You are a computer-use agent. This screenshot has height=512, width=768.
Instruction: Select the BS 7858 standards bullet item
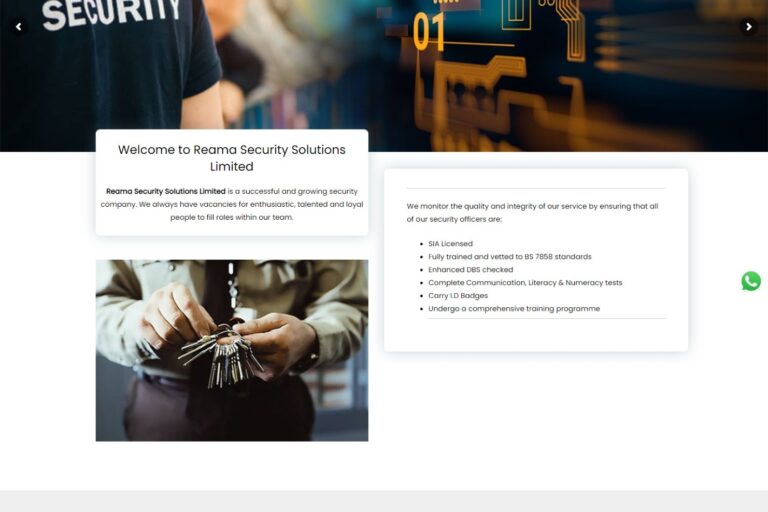point(510,256)
